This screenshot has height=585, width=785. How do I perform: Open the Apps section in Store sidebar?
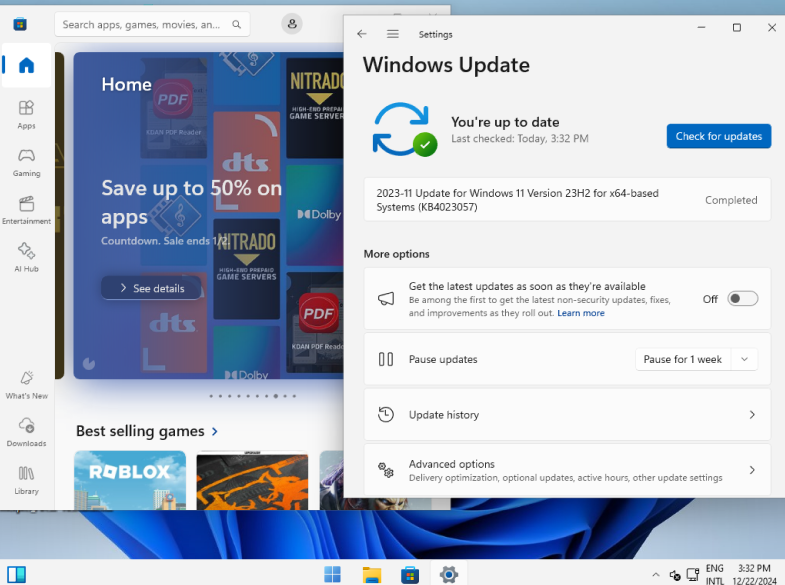[26, 115]
